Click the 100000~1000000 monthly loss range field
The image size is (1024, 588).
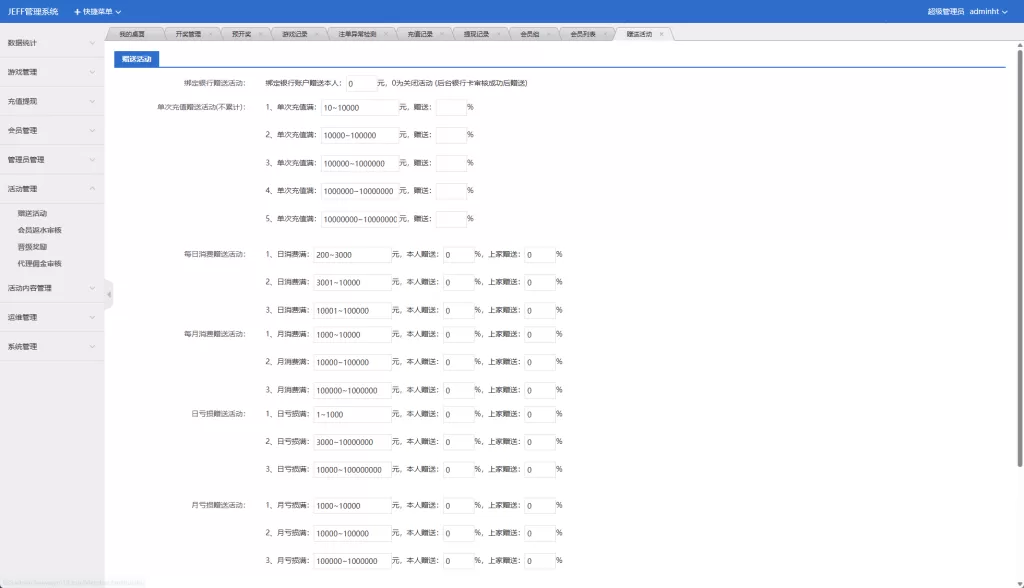(x=352, y=561)
